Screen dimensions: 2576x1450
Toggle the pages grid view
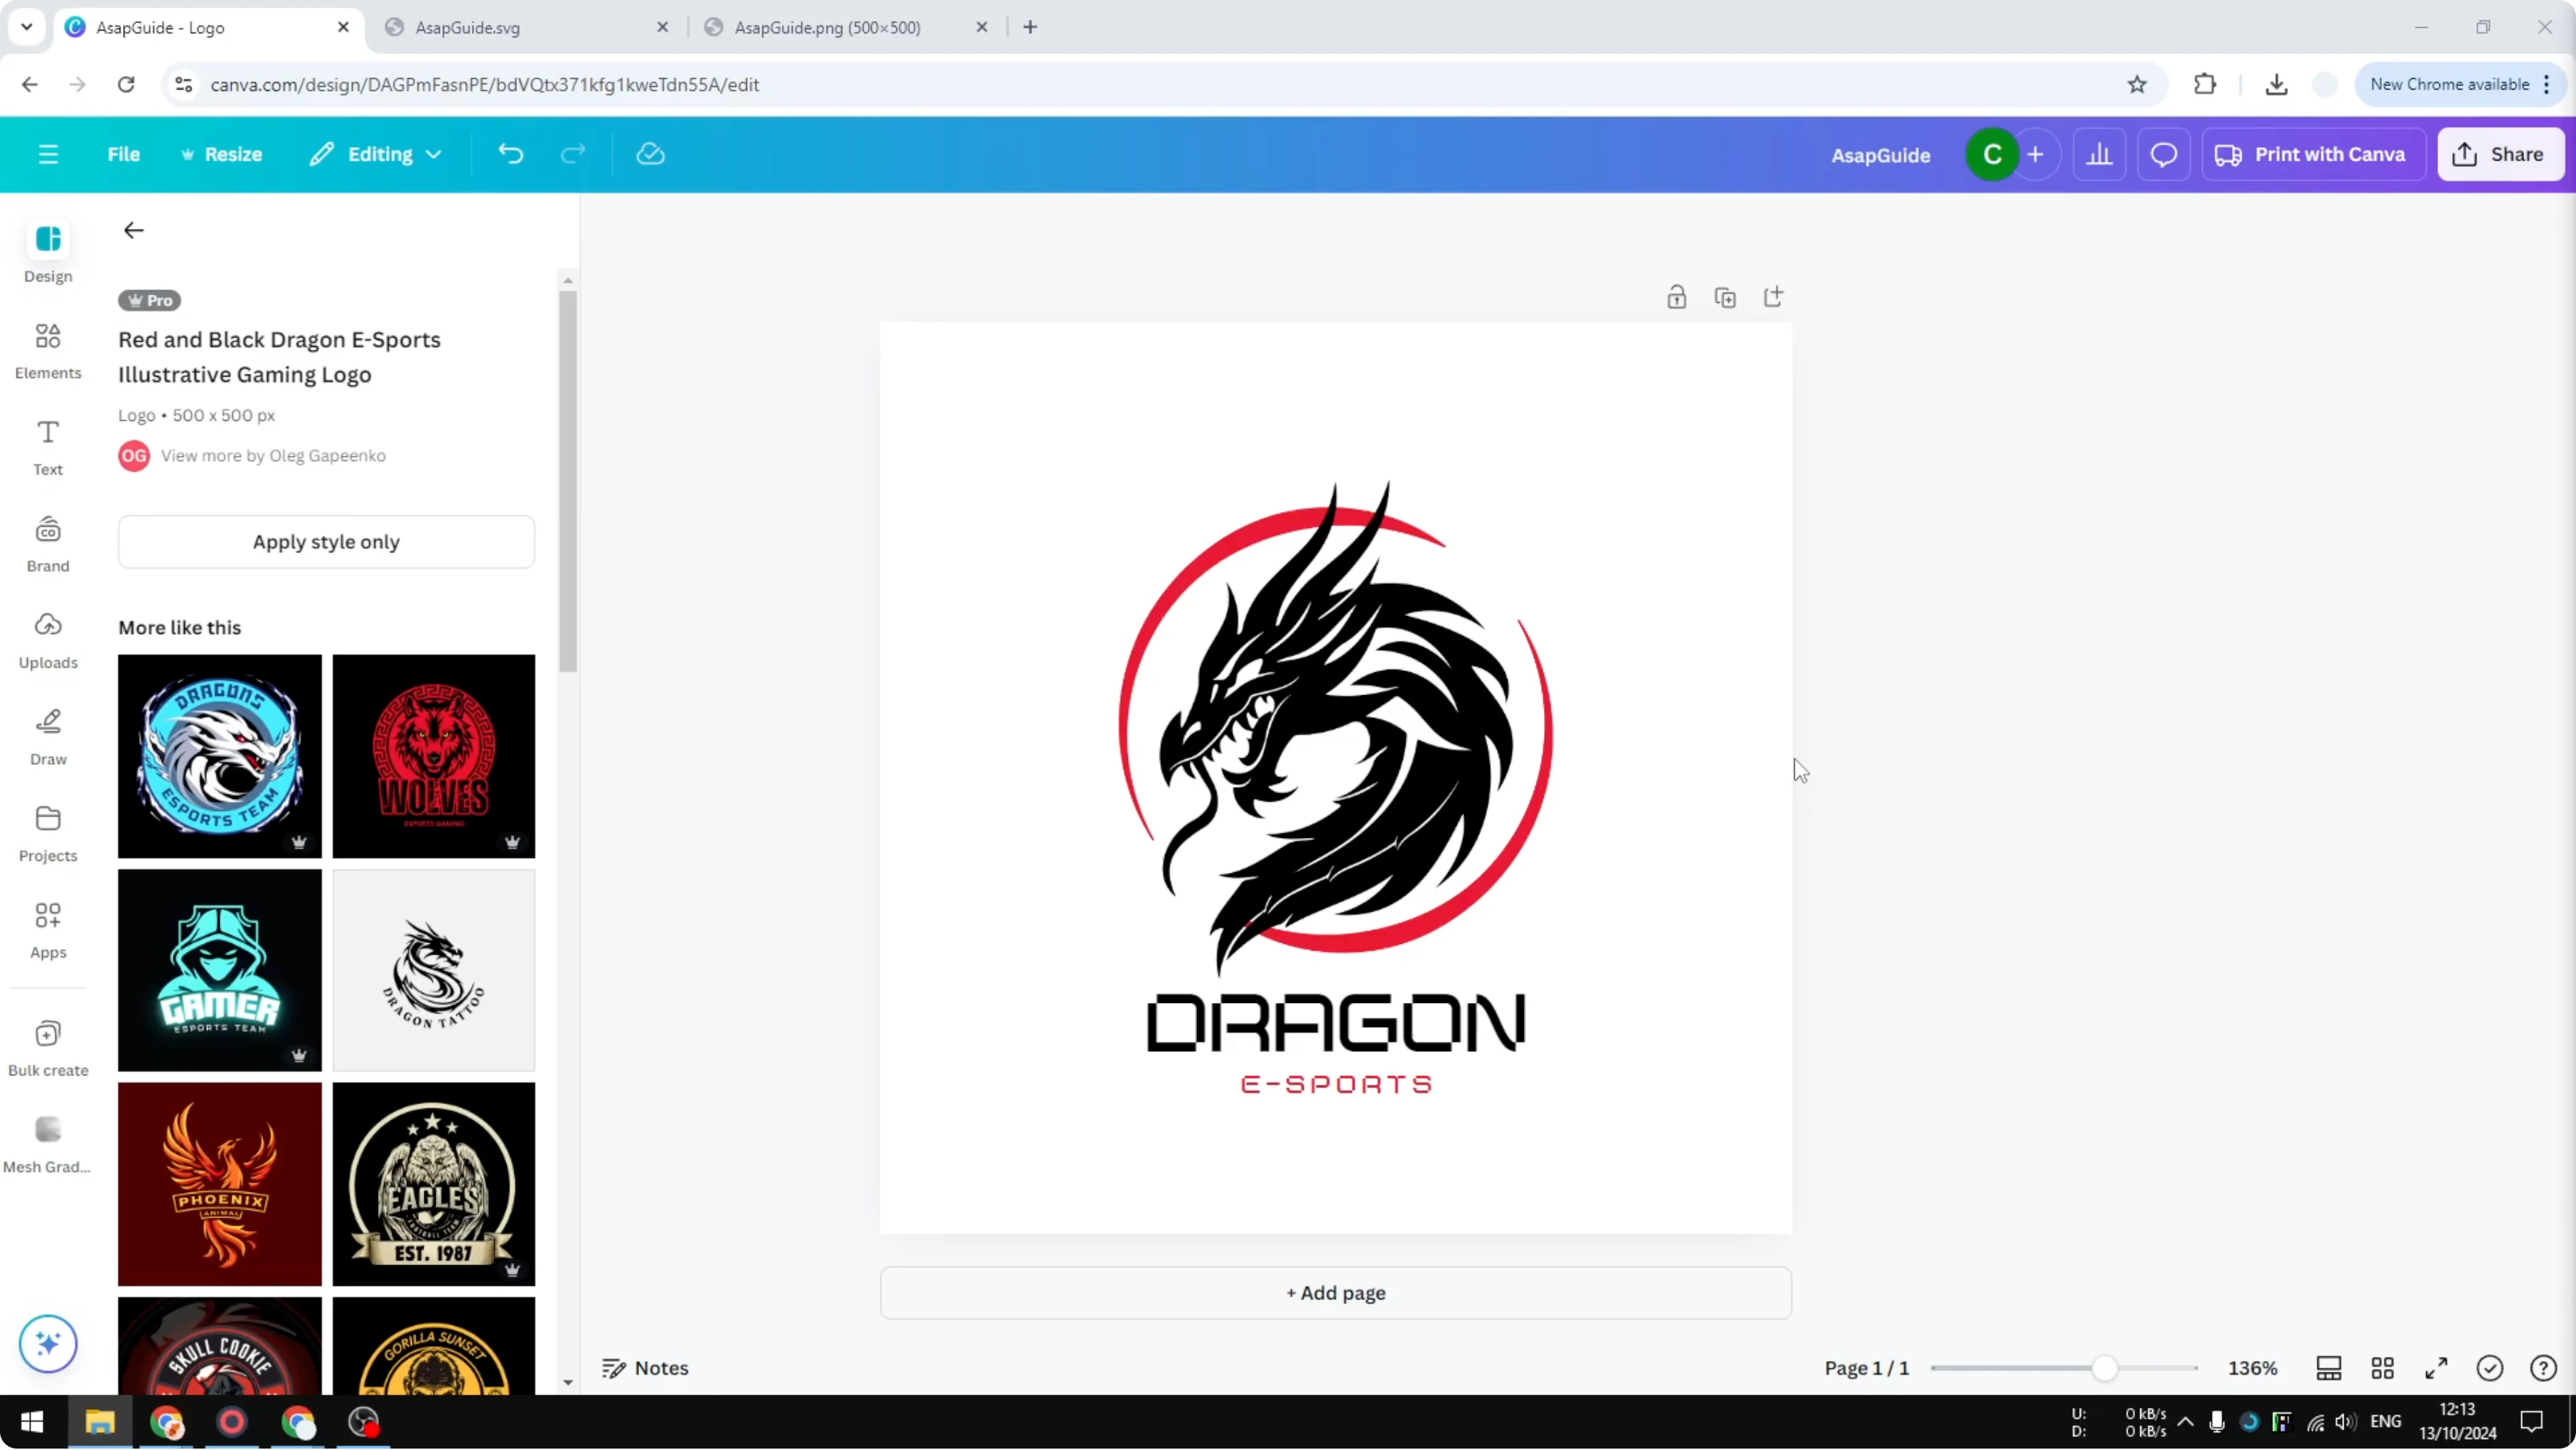2382,1368
